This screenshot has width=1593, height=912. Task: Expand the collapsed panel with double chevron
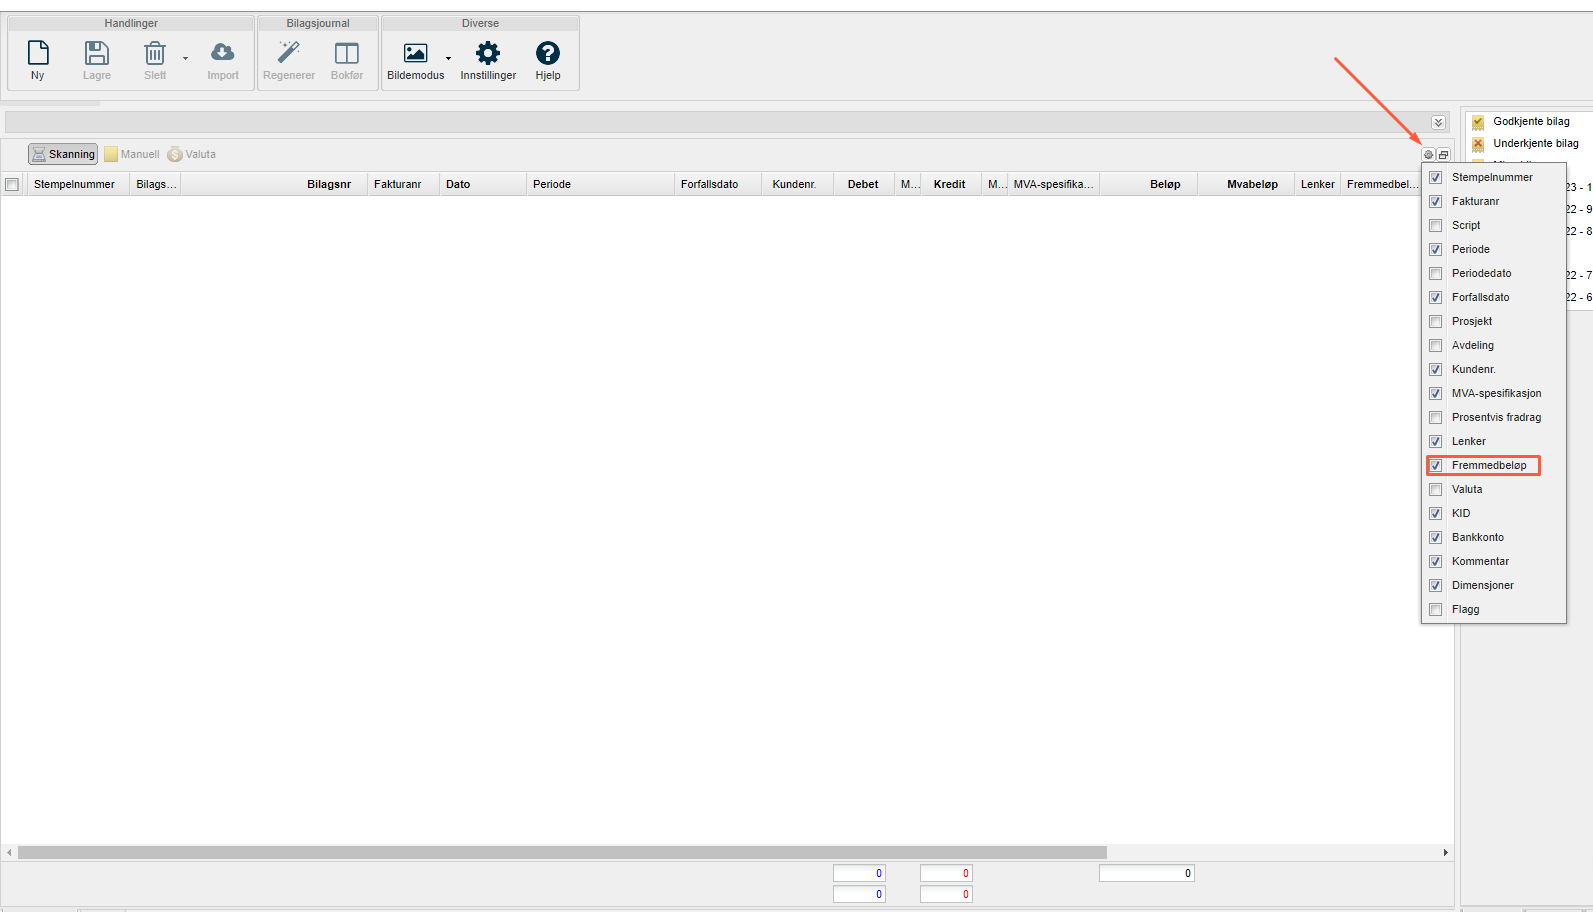[1438, 123]
